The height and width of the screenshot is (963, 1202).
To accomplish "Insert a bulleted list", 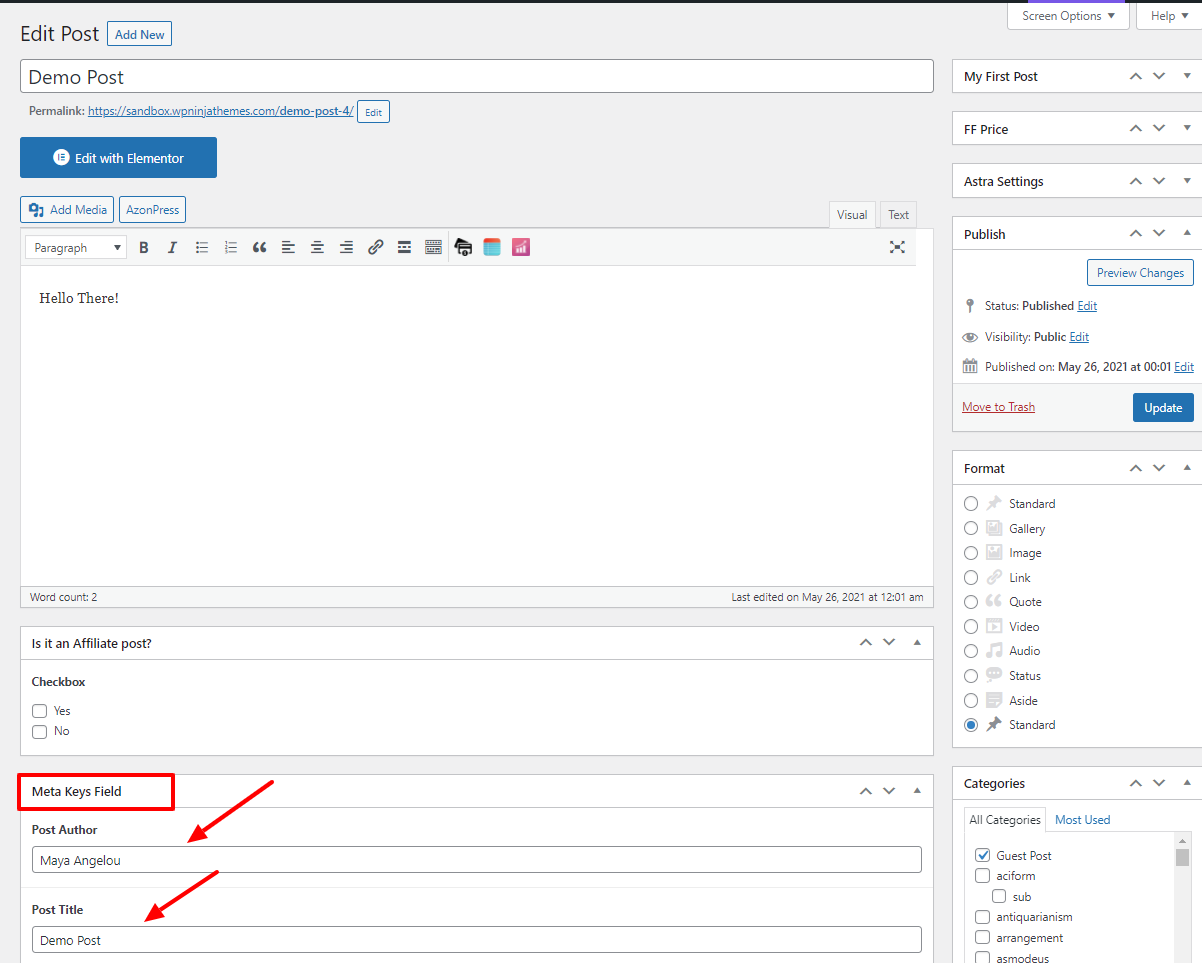I will click(x=202, y=247).
